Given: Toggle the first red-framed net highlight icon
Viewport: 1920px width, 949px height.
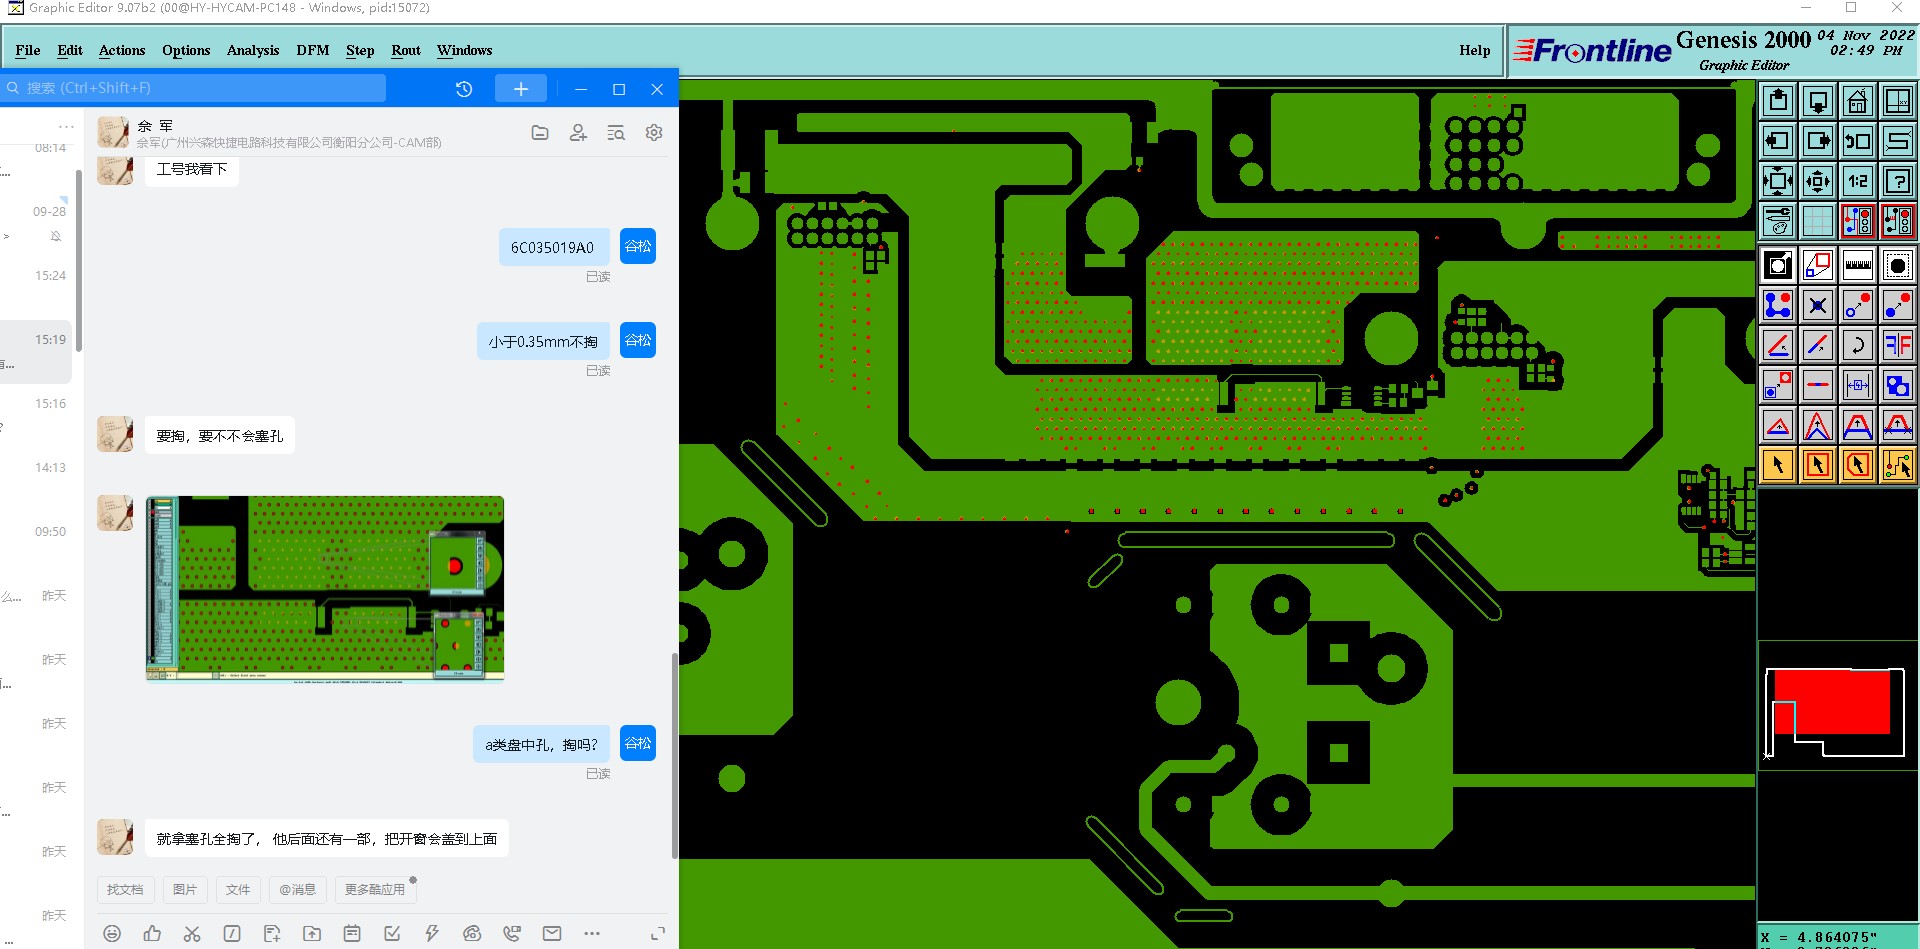Looking at the screenshot, I should [1858, 221].
